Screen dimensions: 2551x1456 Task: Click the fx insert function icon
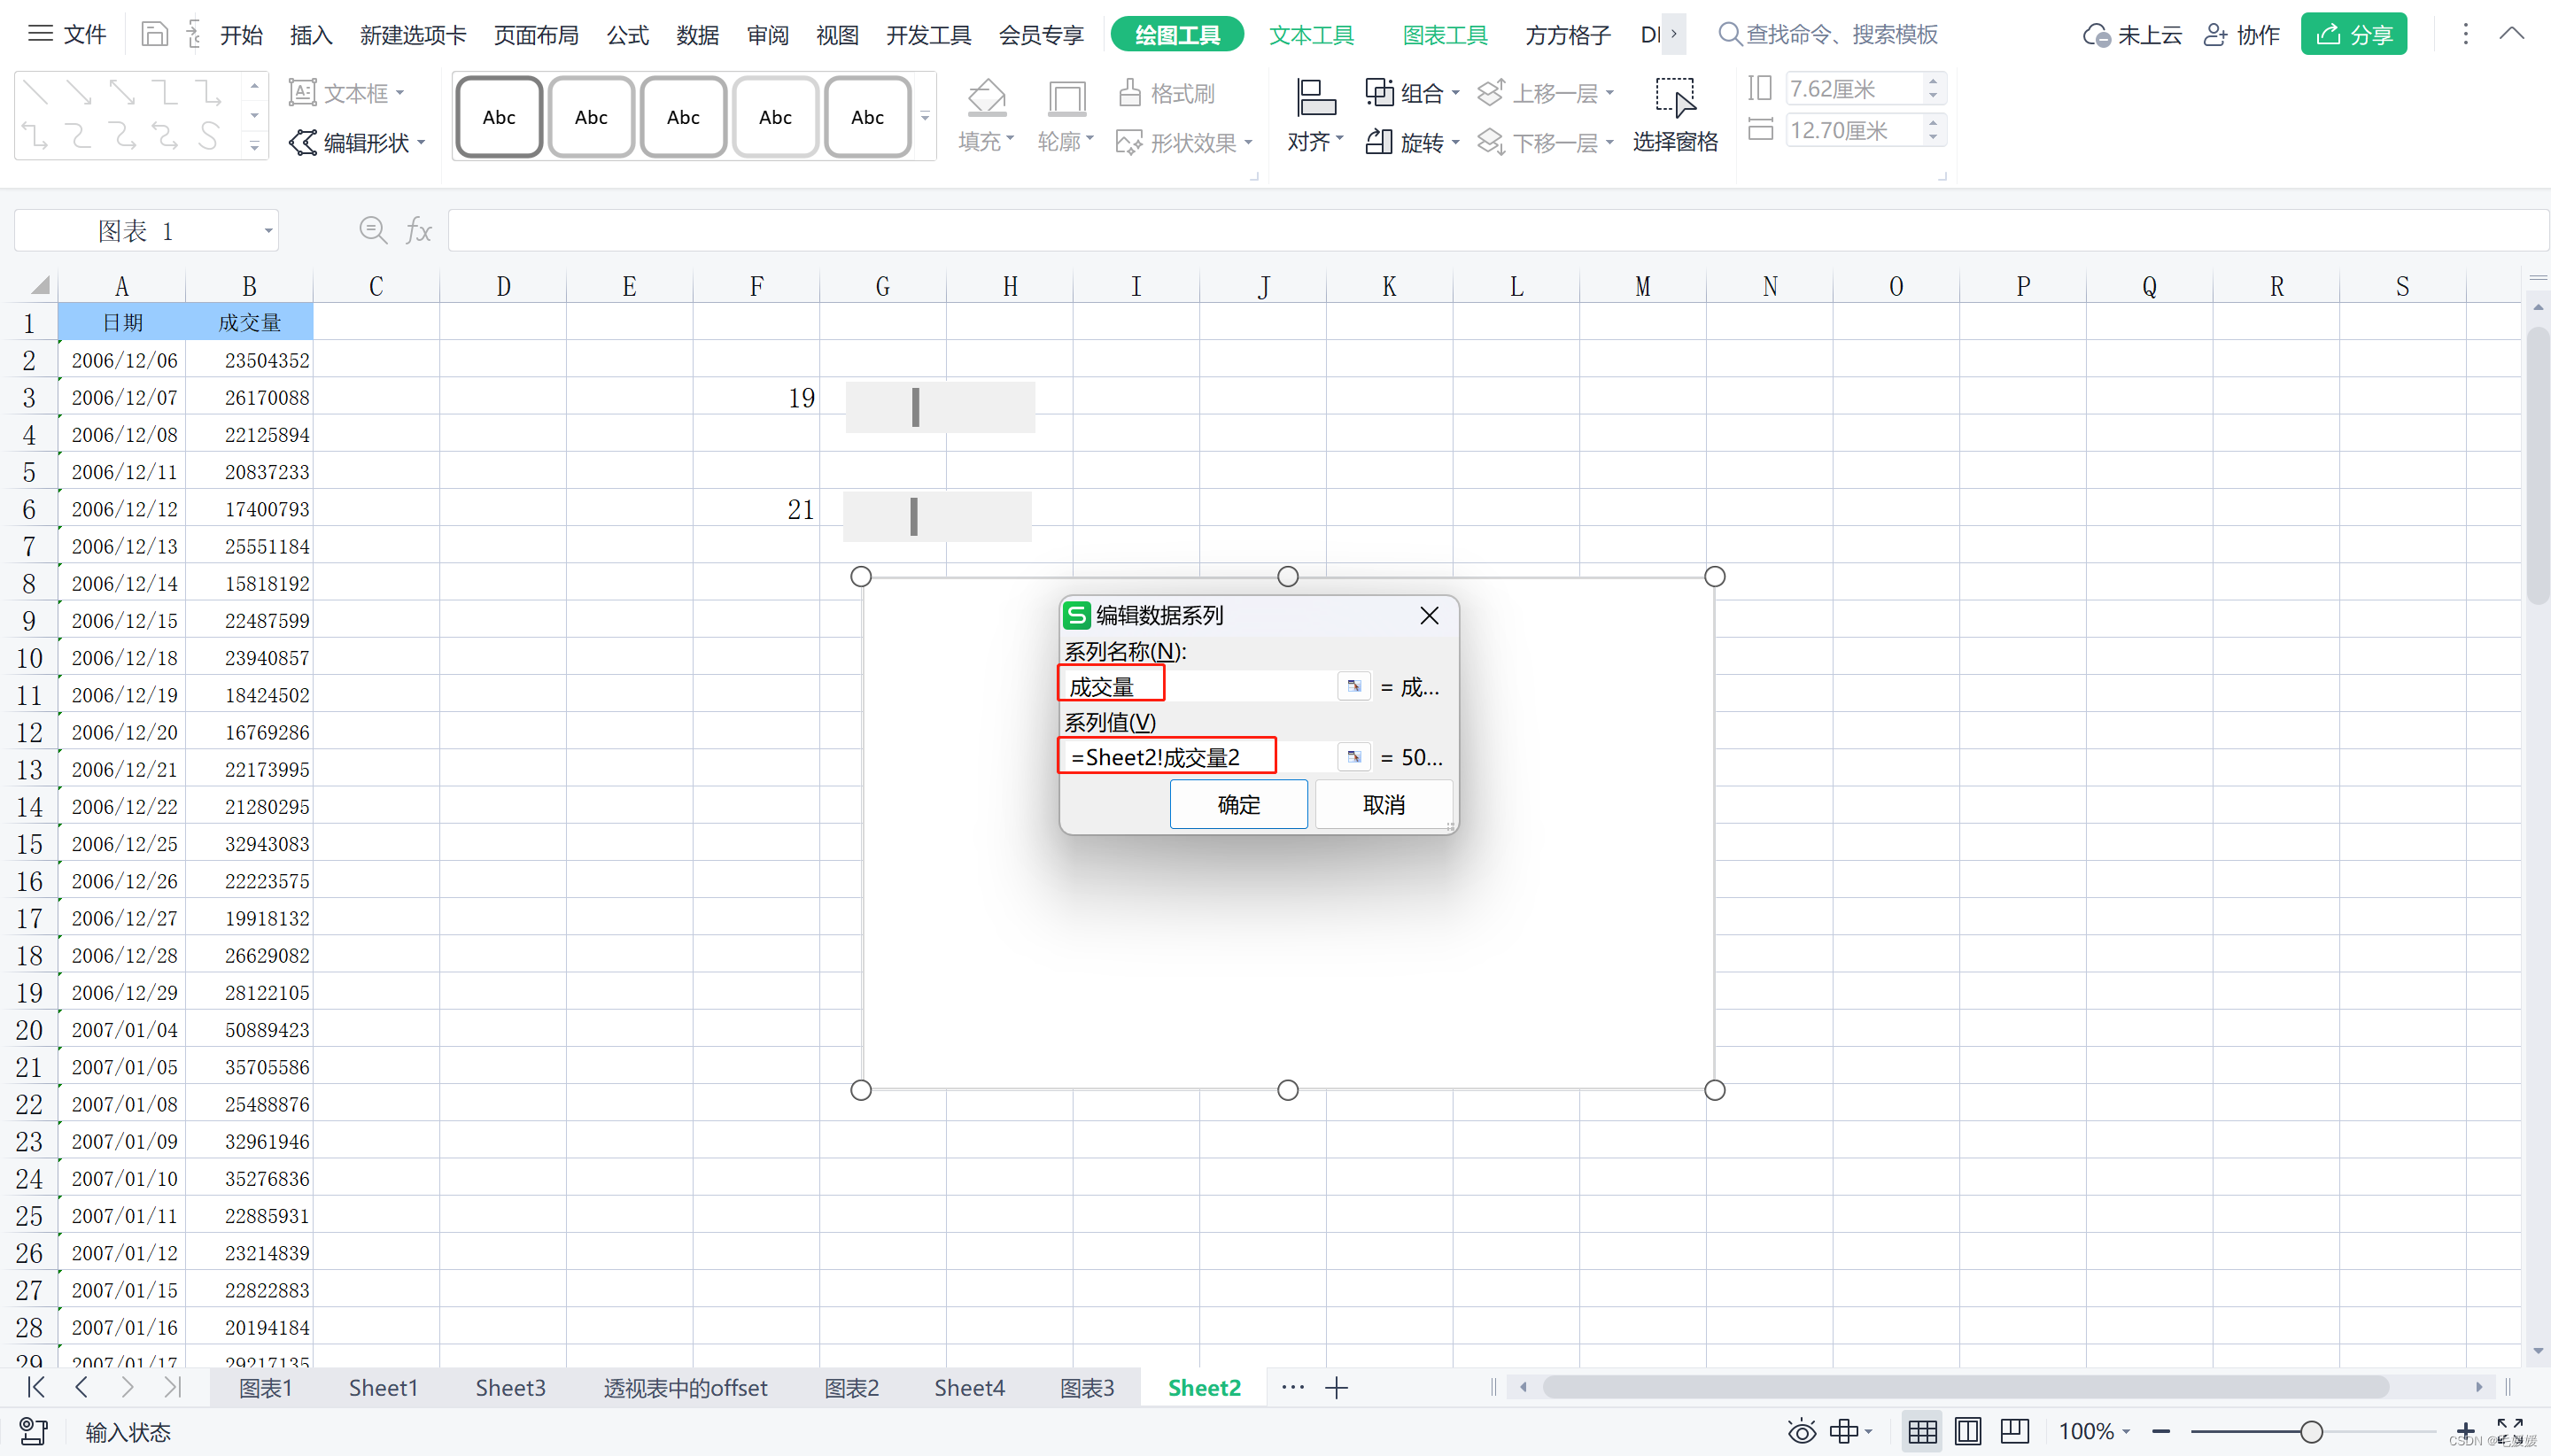418,230
